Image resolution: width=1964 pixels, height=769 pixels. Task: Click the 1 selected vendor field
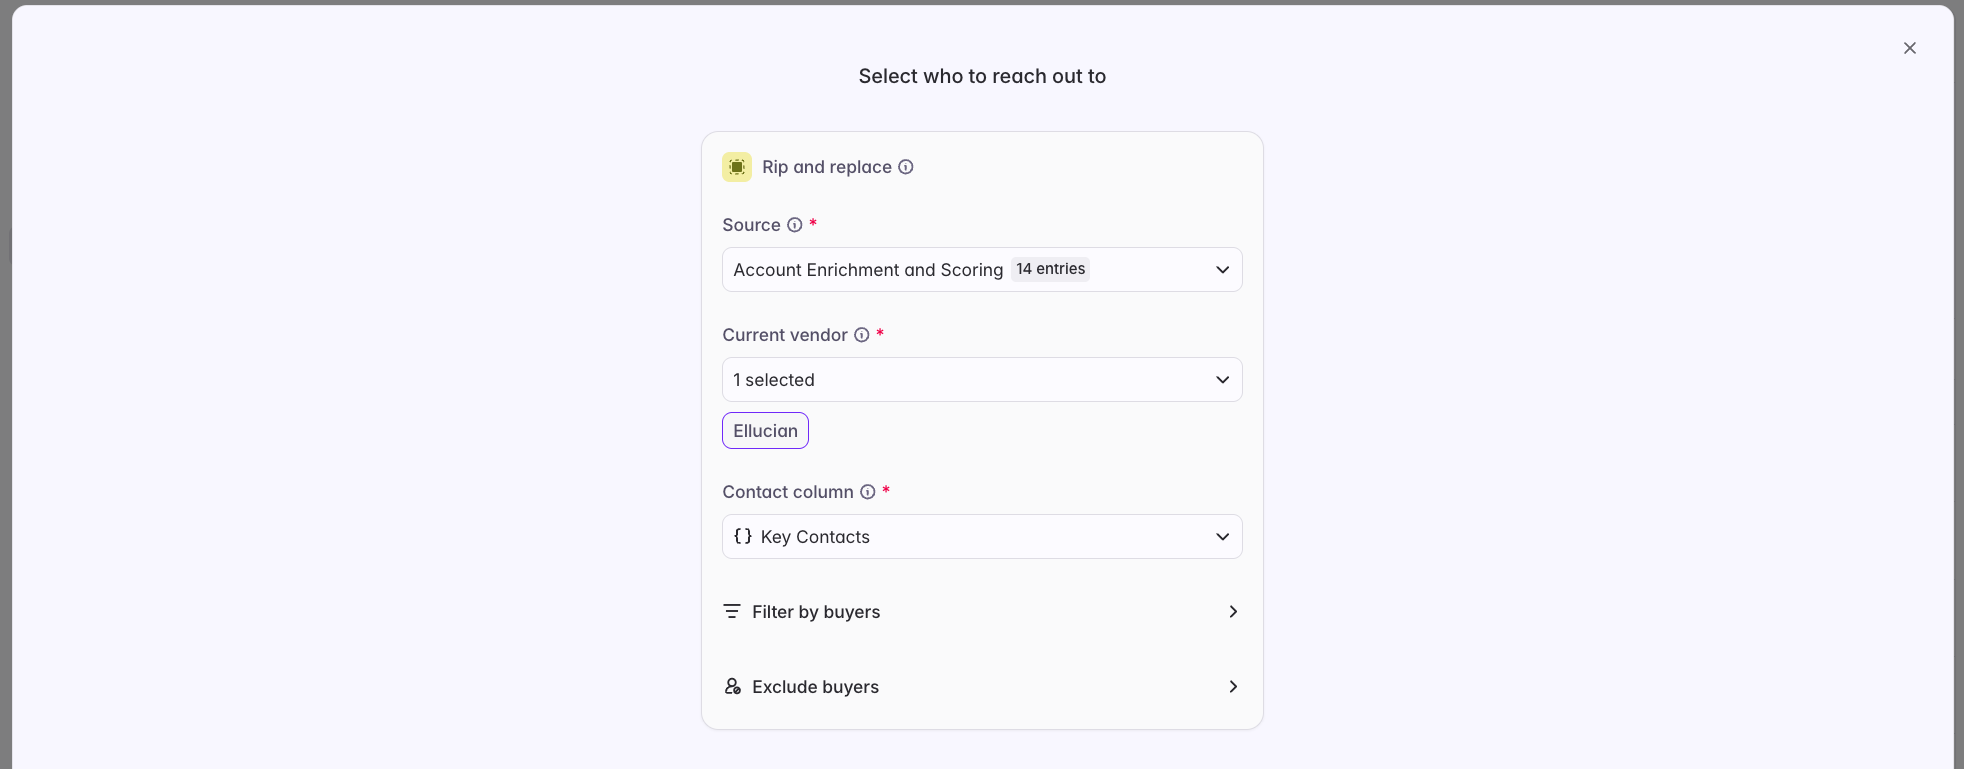click(x=982, y=380)
